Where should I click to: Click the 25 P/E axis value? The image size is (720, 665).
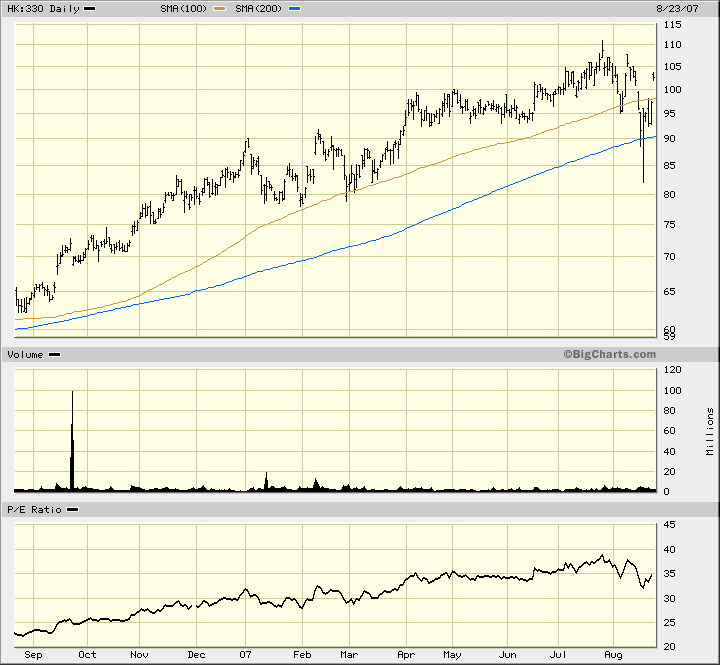coord(669,622)
